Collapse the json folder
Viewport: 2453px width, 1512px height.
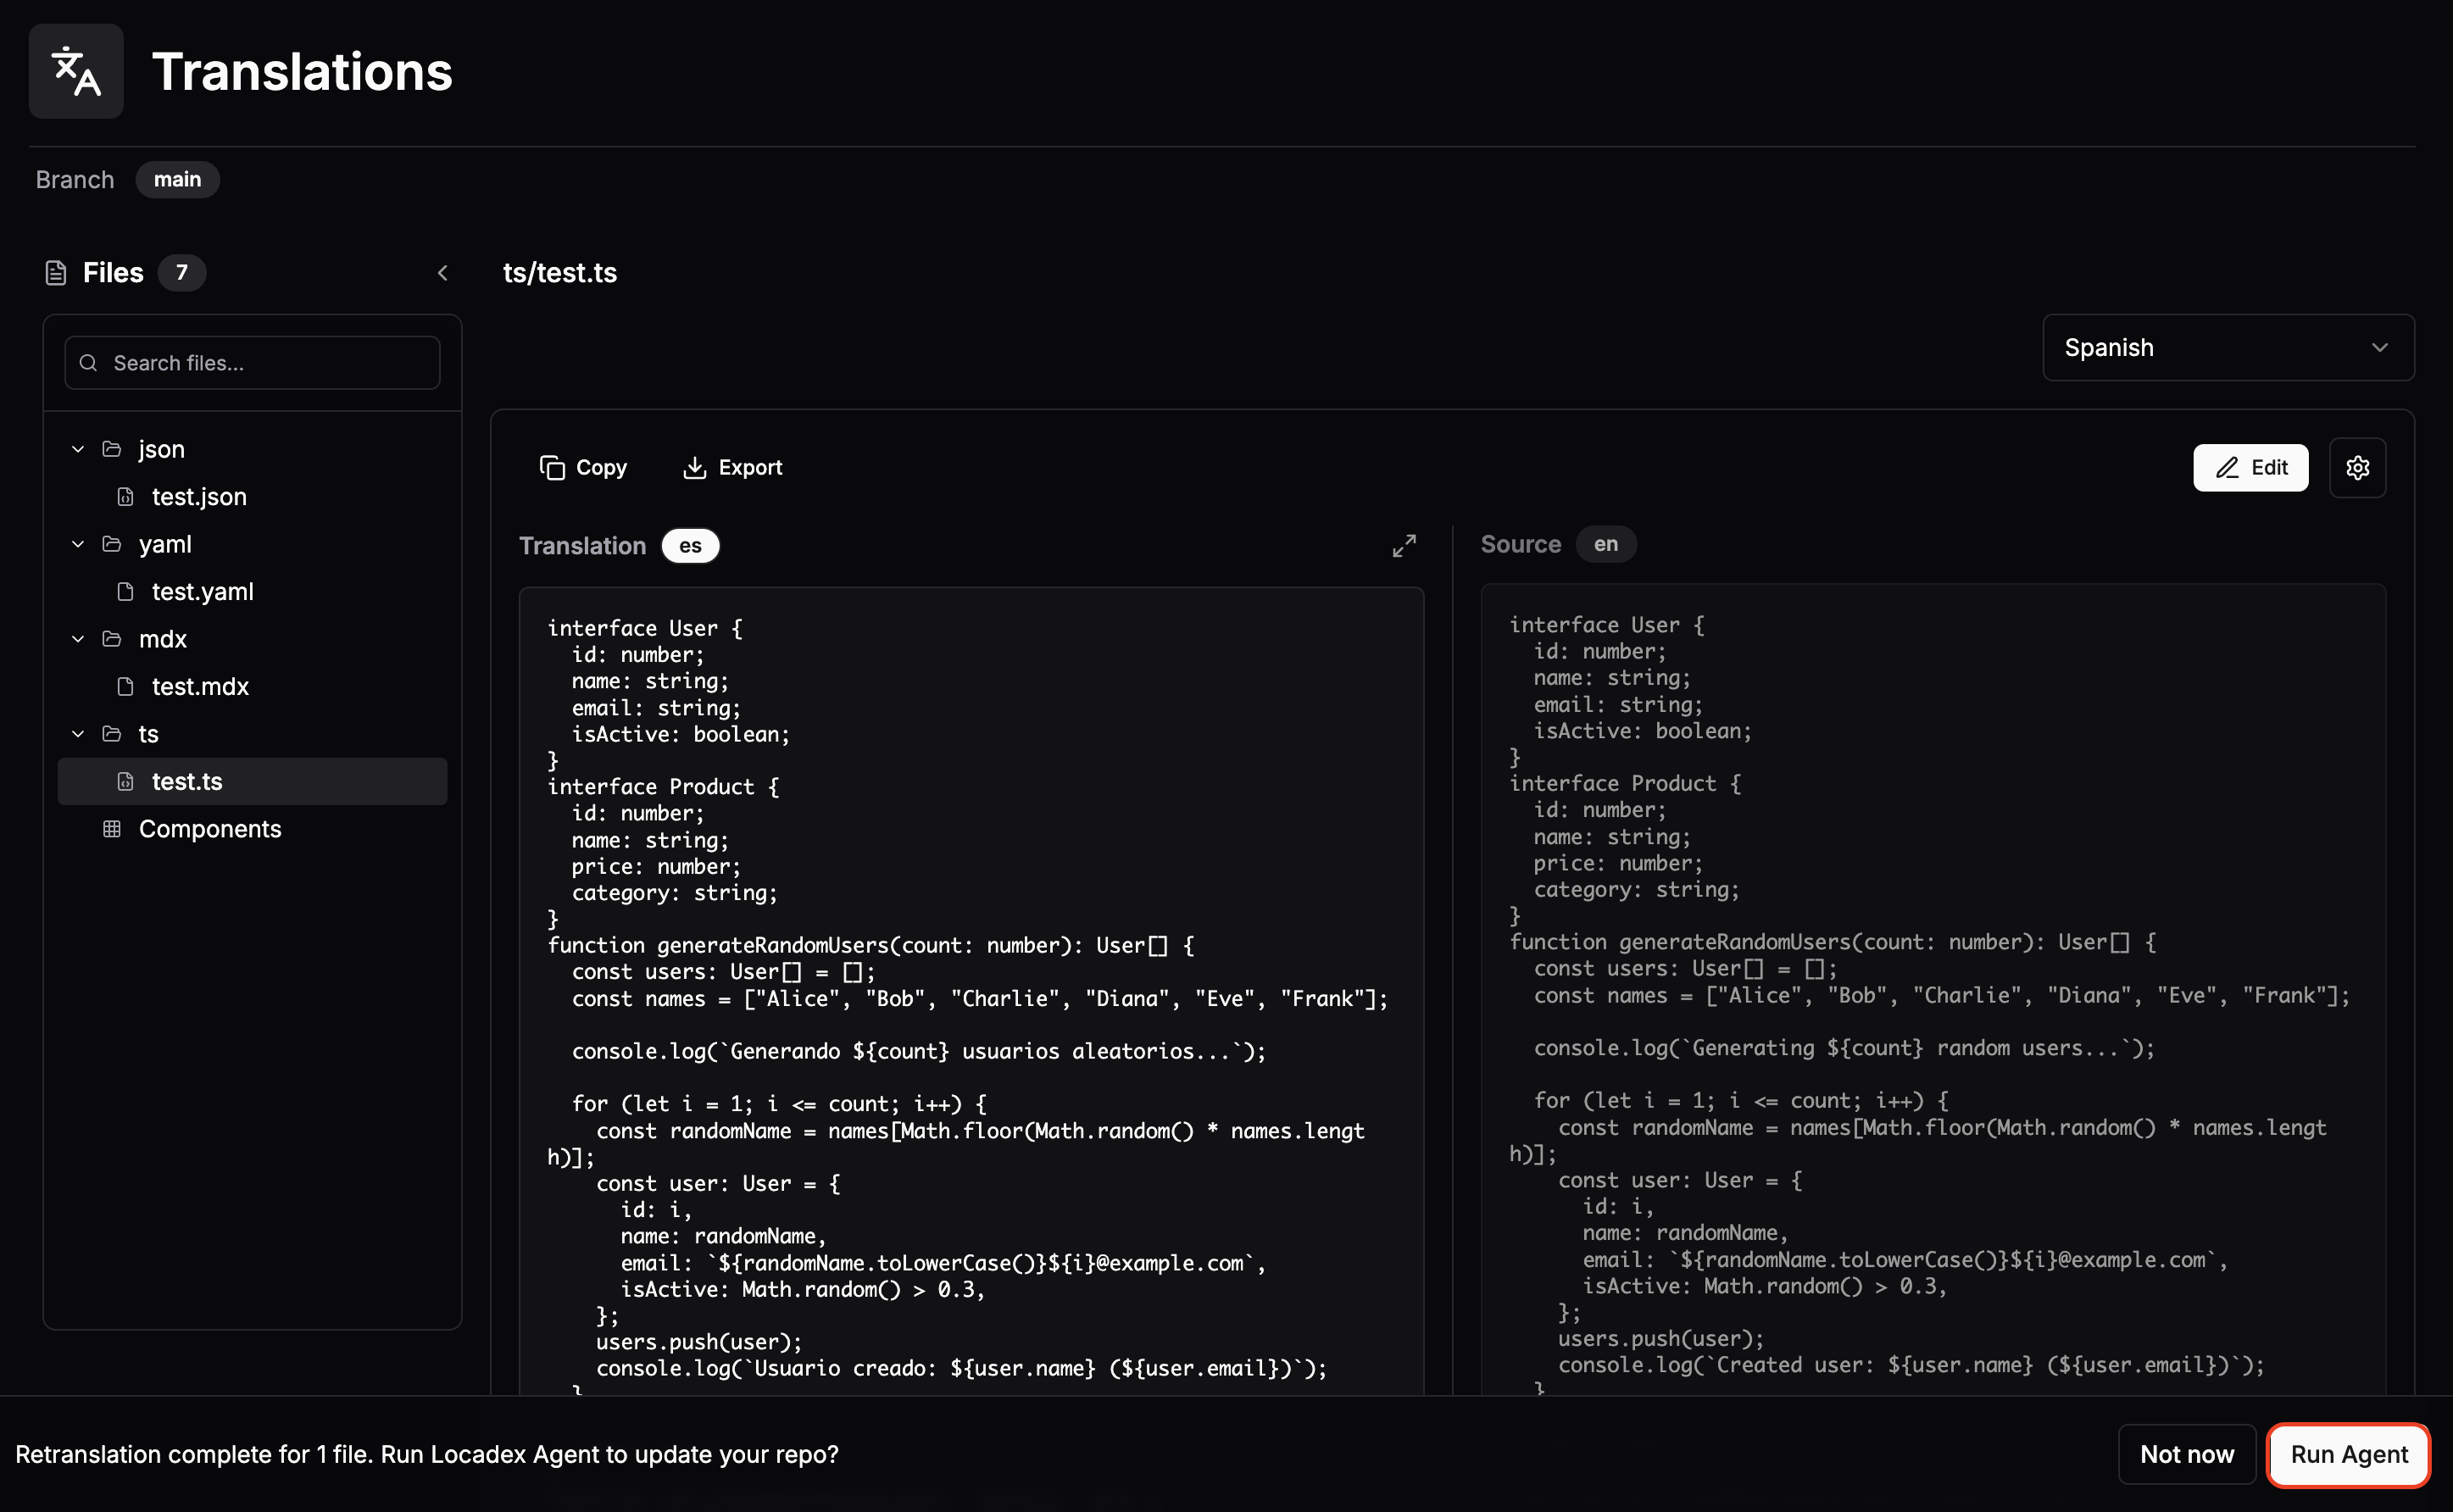click(78, 449)
